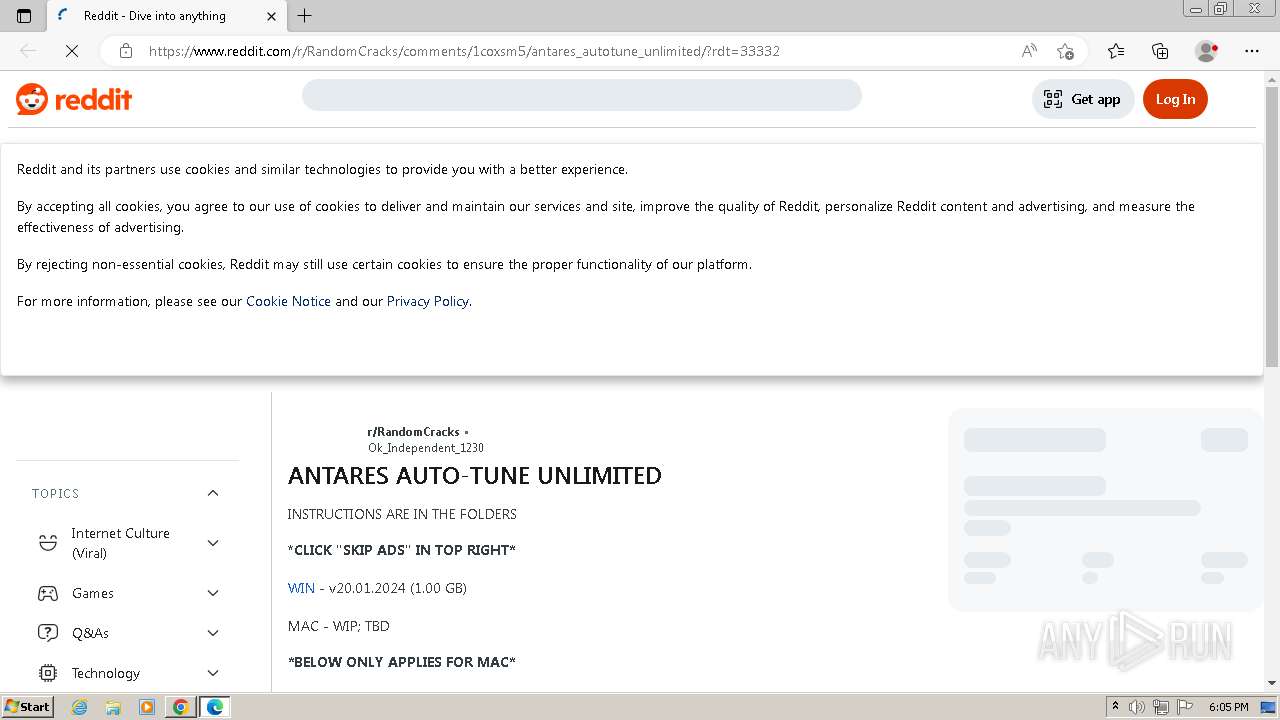
Task: Open Action Center flag icon
Action: tap(1183, 707)
